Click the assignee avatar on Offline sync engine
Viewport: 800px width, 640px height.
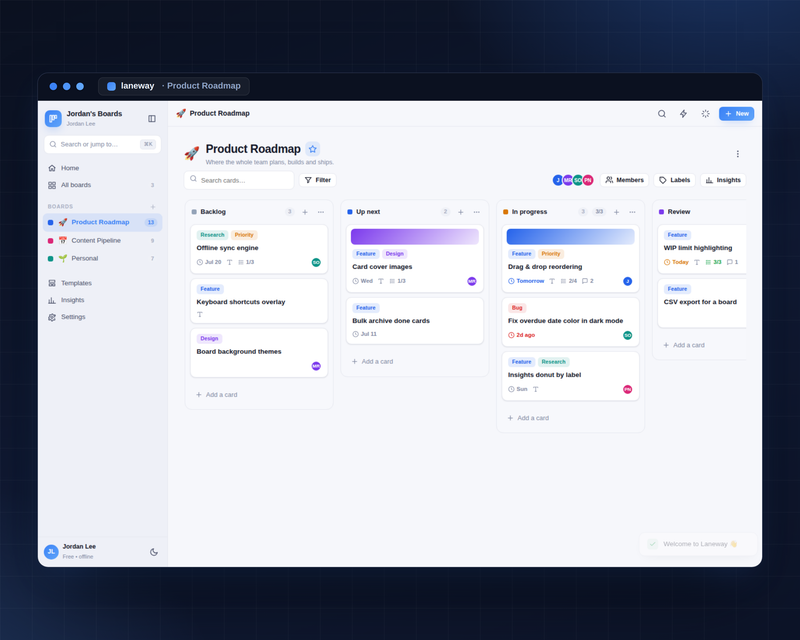(316, 262)
